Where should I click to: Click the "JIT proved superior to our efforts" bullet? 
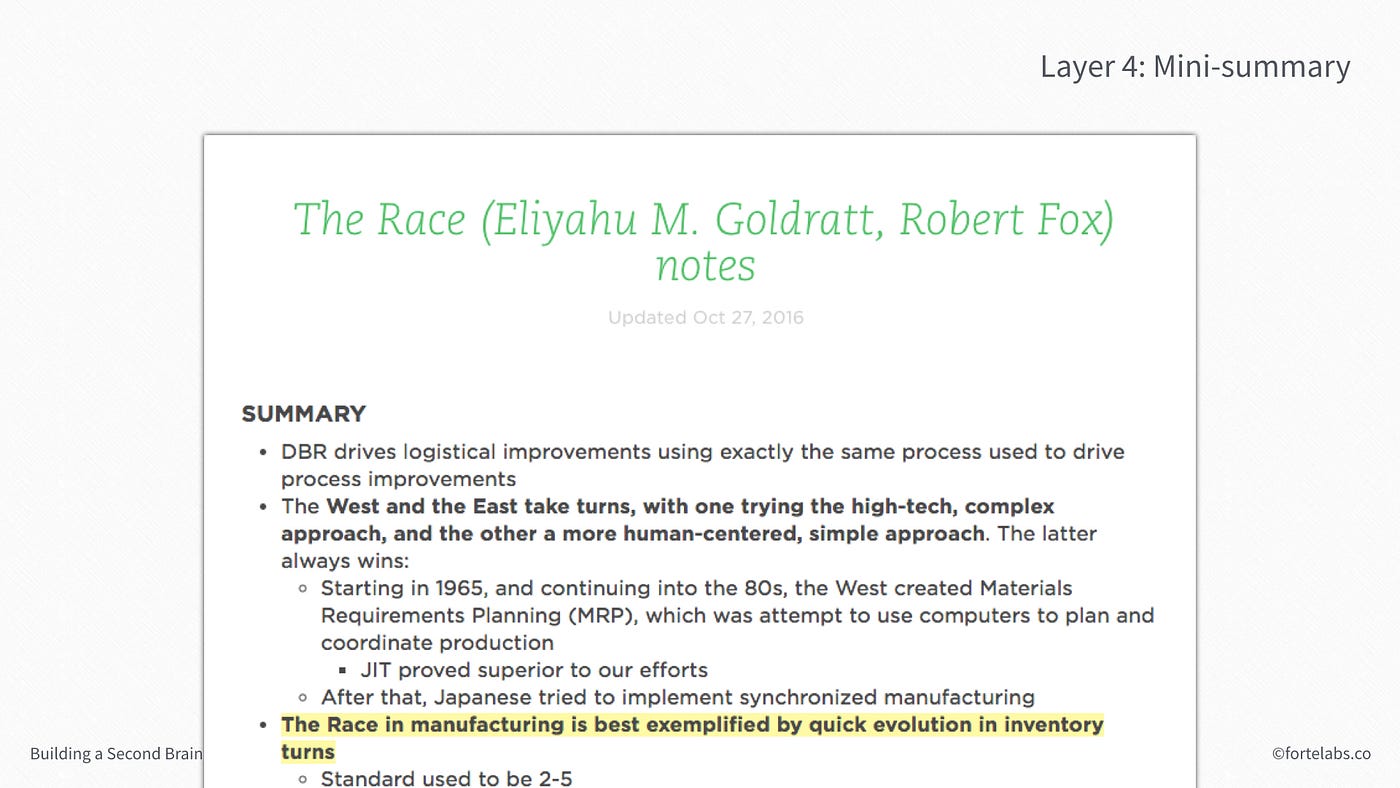pyautogui.click(x=534, y=670)
